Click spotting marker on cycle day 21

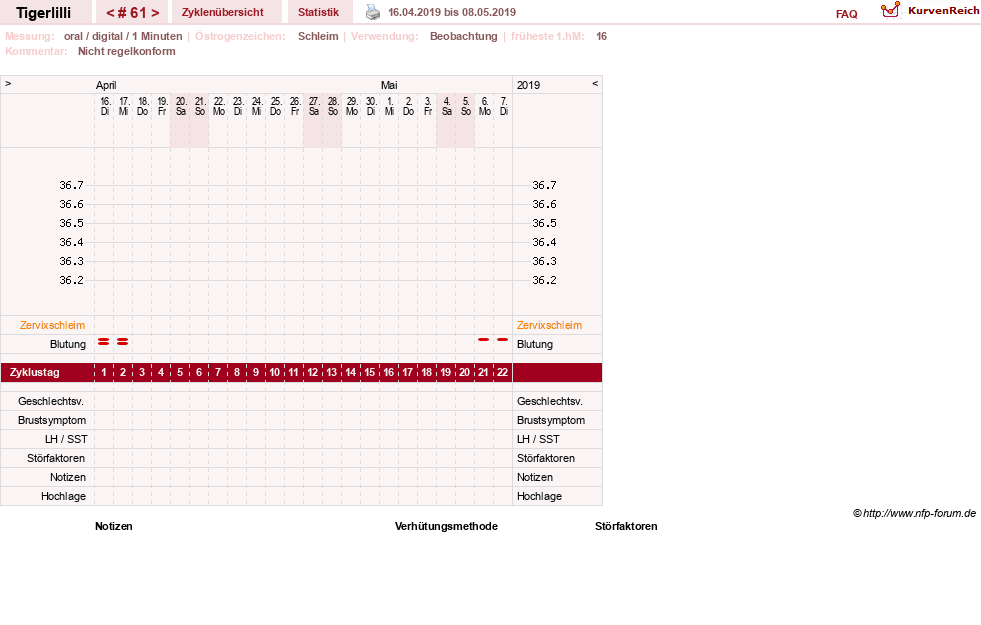point(483,339)
